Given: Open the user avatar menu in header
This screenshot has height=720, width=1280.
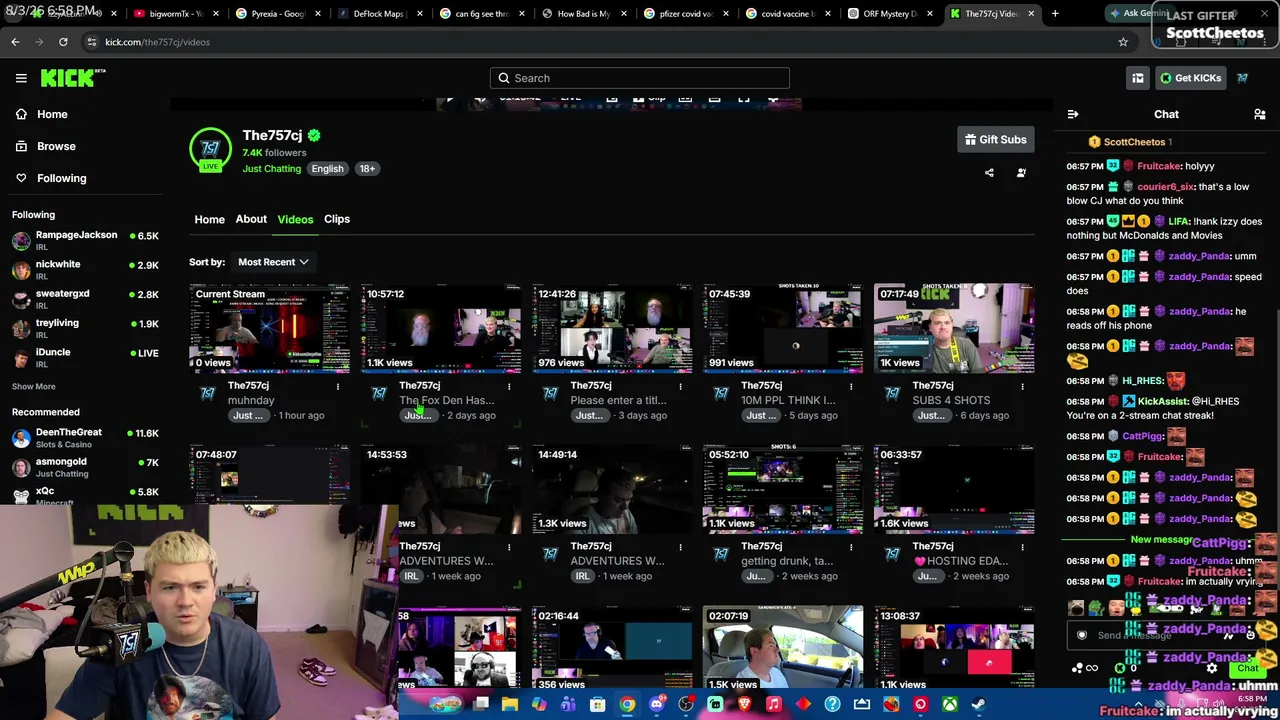Looking at the screenshot, I should point(1243,78).
